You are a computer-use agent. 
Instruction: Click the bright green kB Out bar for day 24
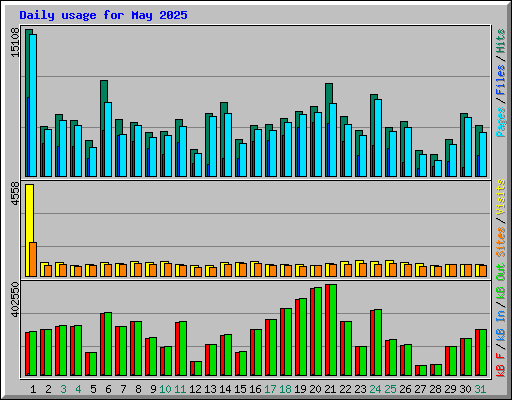(378, 343)
